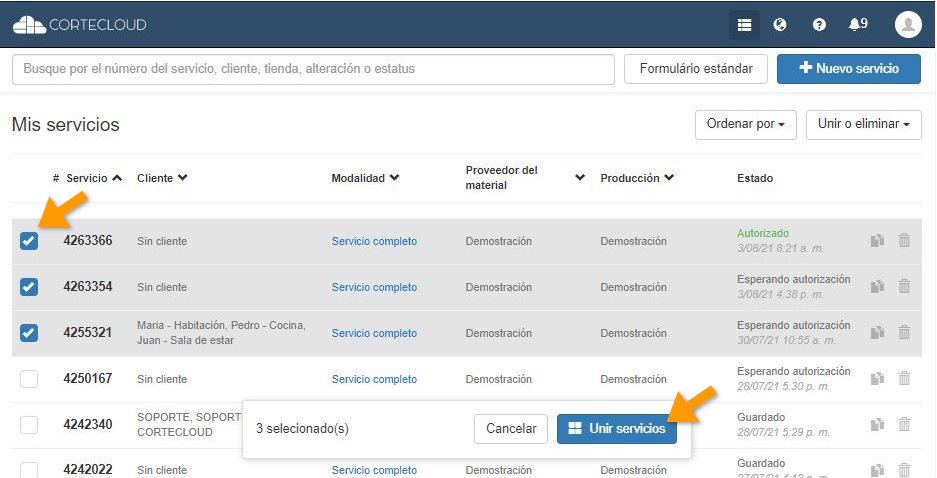
Task: Select the checkbox for service 4250167
Action: coord(29,379)
